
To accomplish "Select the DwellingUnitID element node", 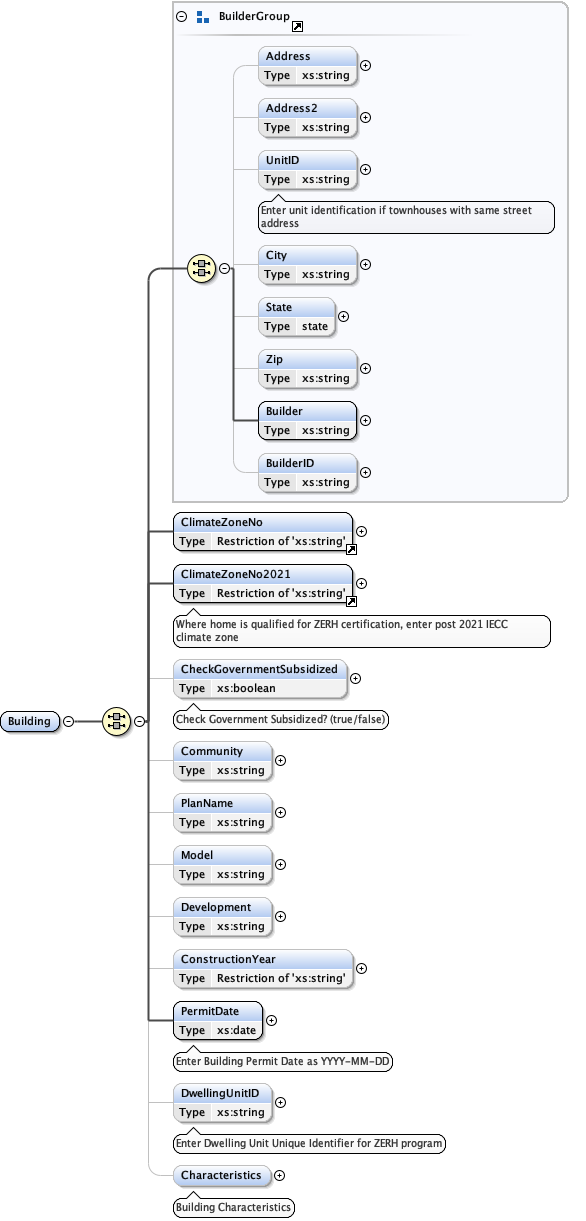I will [x=222, y=1103].
